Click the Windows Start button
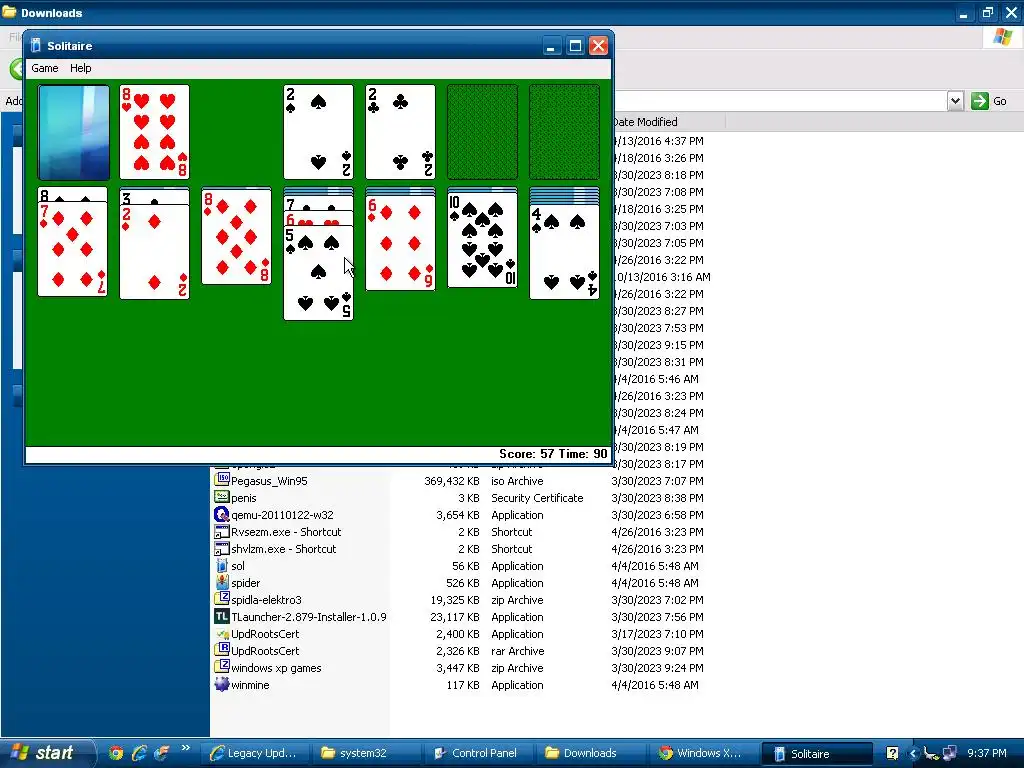 tap(47, 753)
